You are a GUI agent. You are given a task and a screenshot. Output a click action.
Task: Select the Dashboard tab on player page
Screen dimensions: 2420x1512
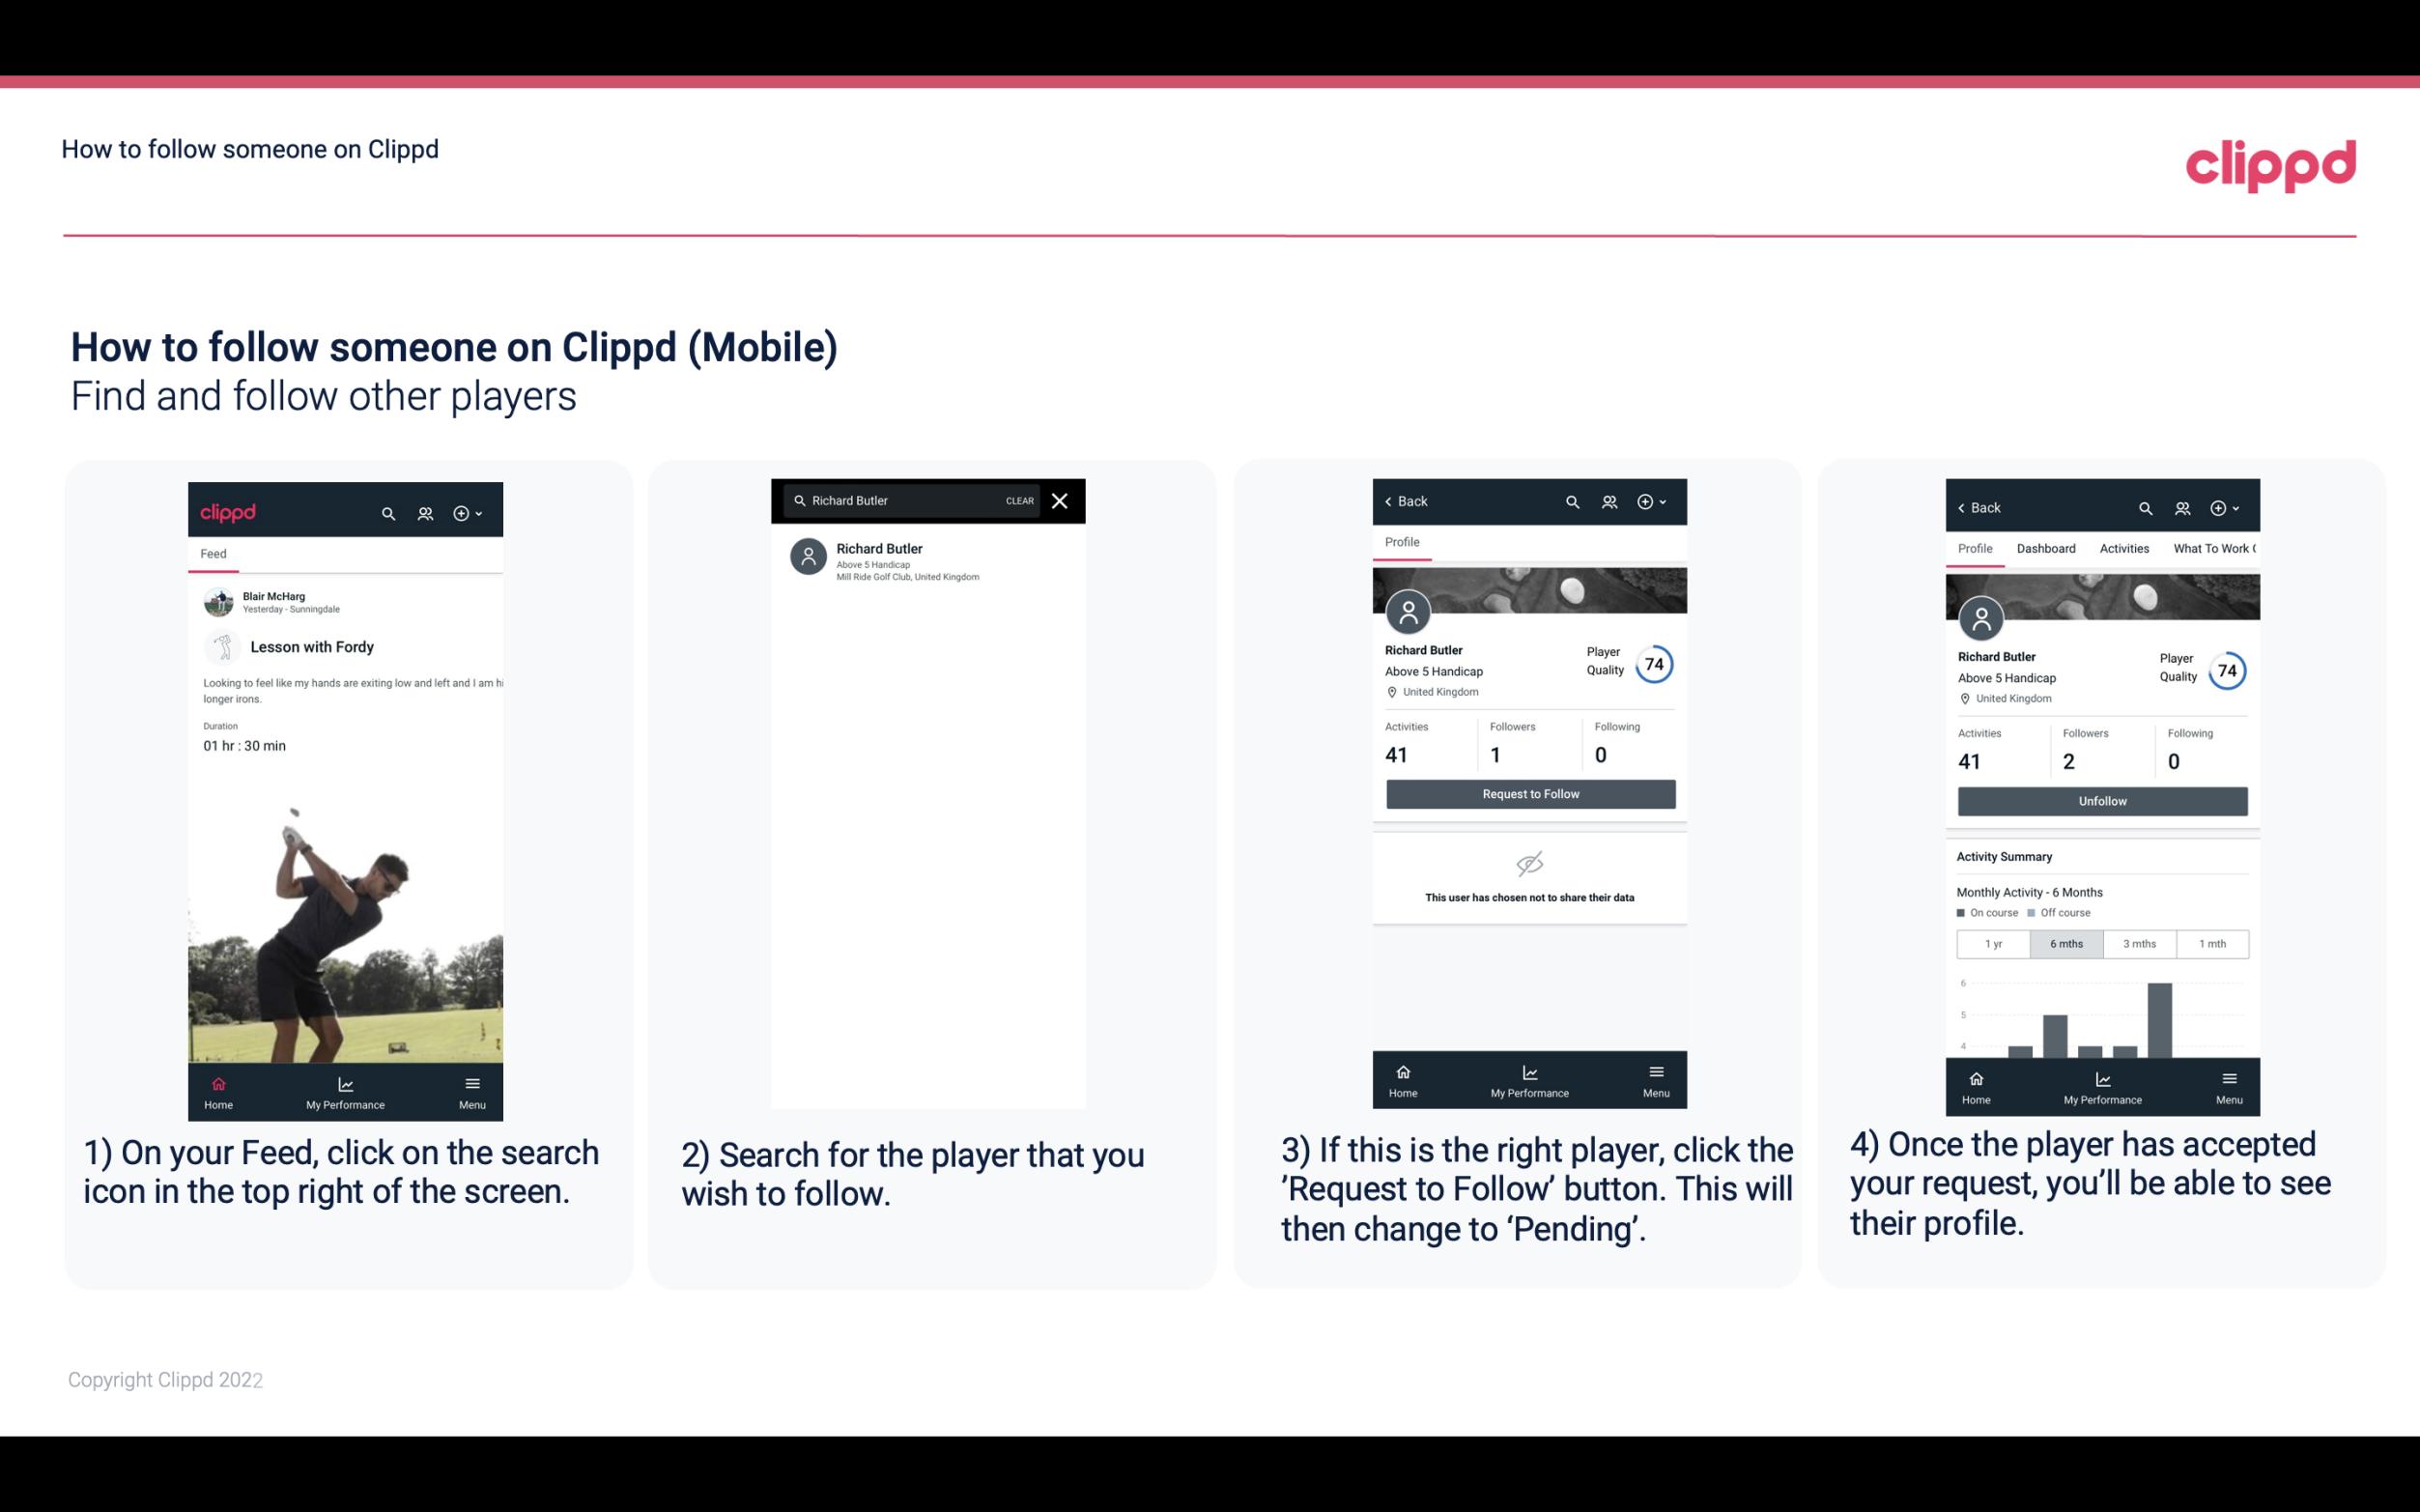point(2046,547)
